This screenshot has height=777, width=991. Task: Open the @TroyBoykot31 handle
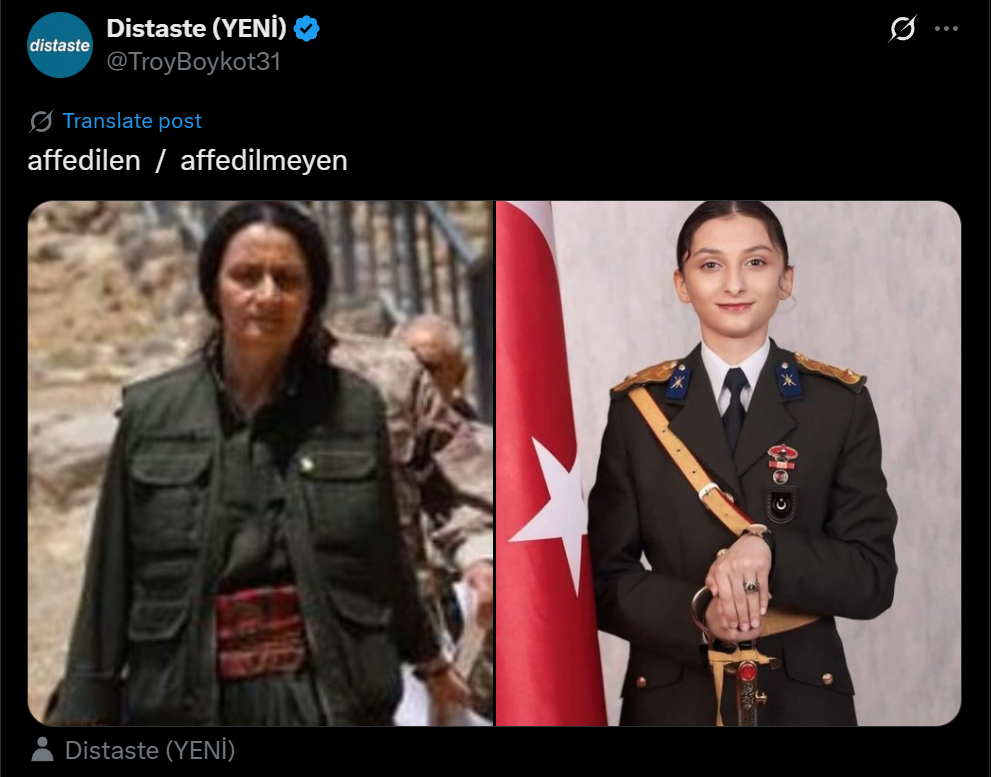coord(193,61)
